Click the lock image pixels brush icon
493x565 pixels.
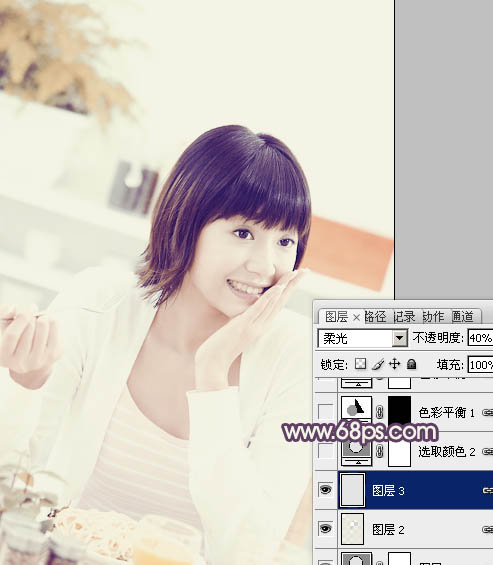[x=378, y=364]
